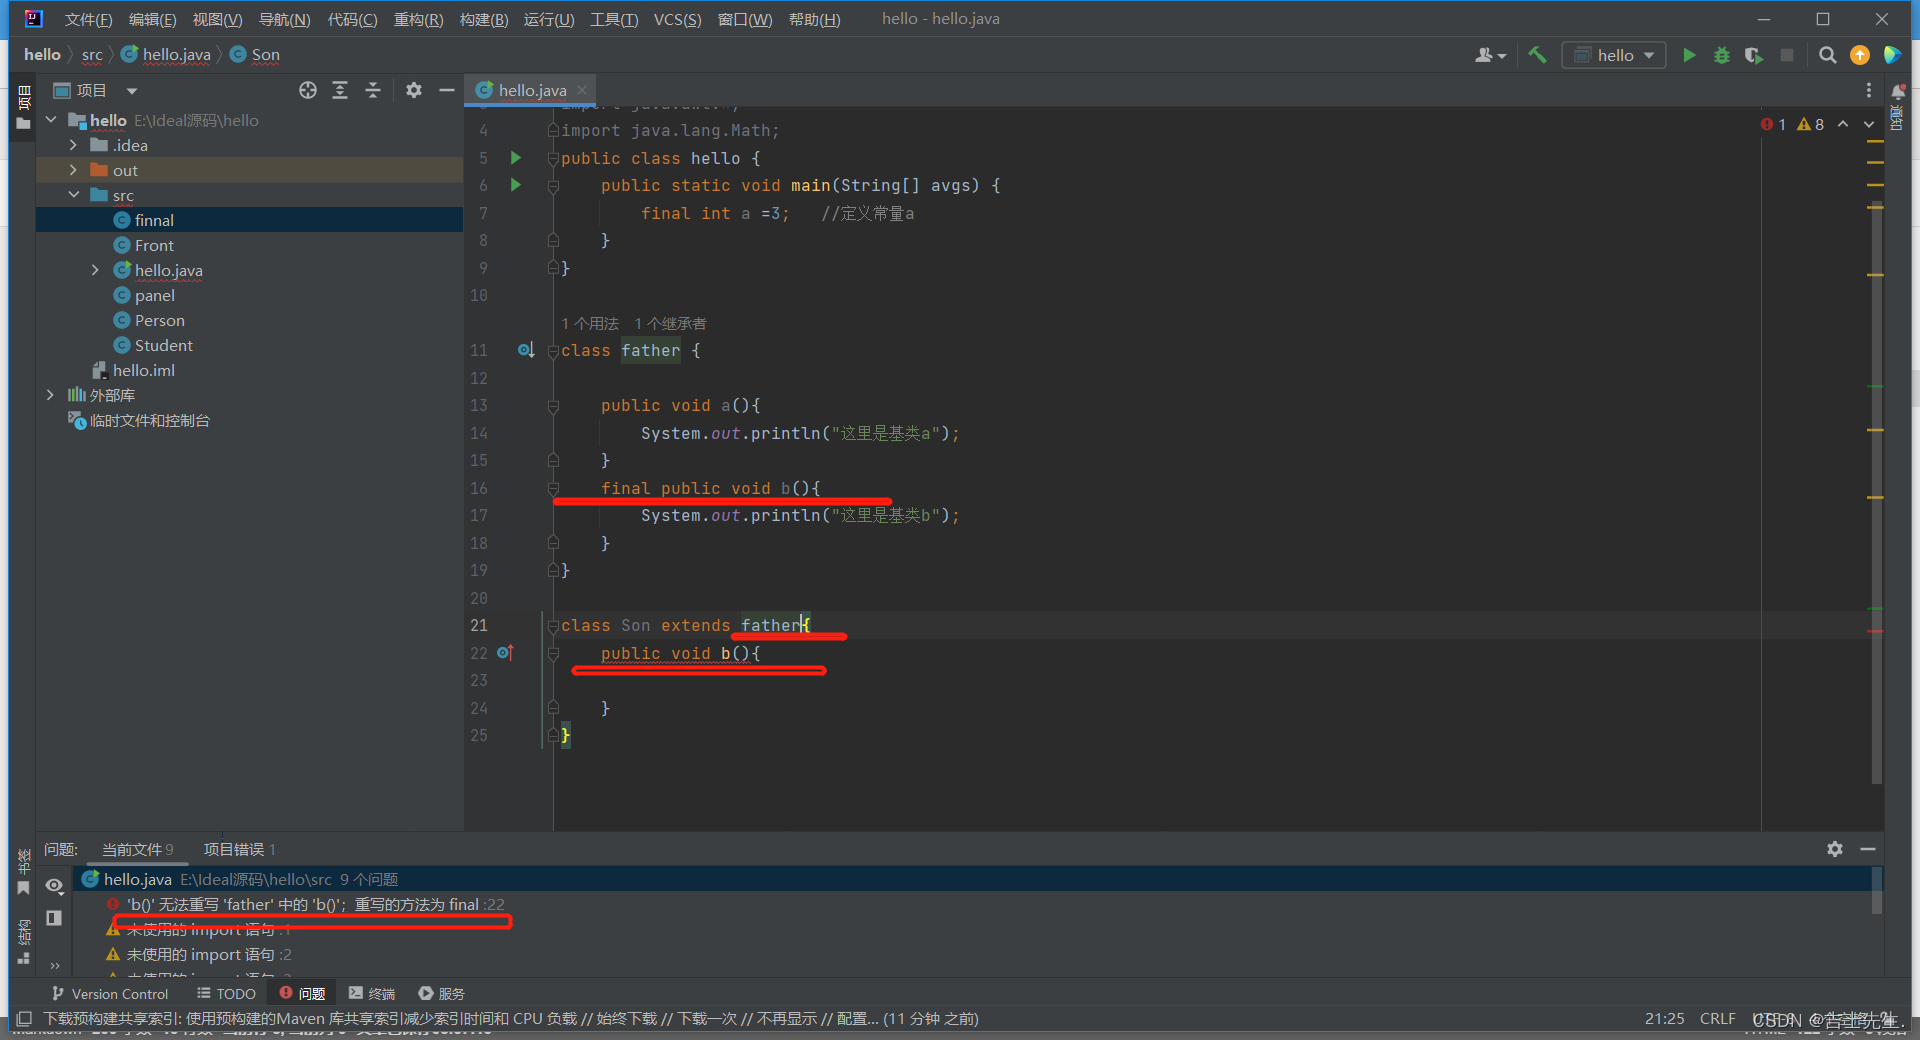Click the error count indicator in editor
Viewport: 1920px width, 1040px height.
1773,124
